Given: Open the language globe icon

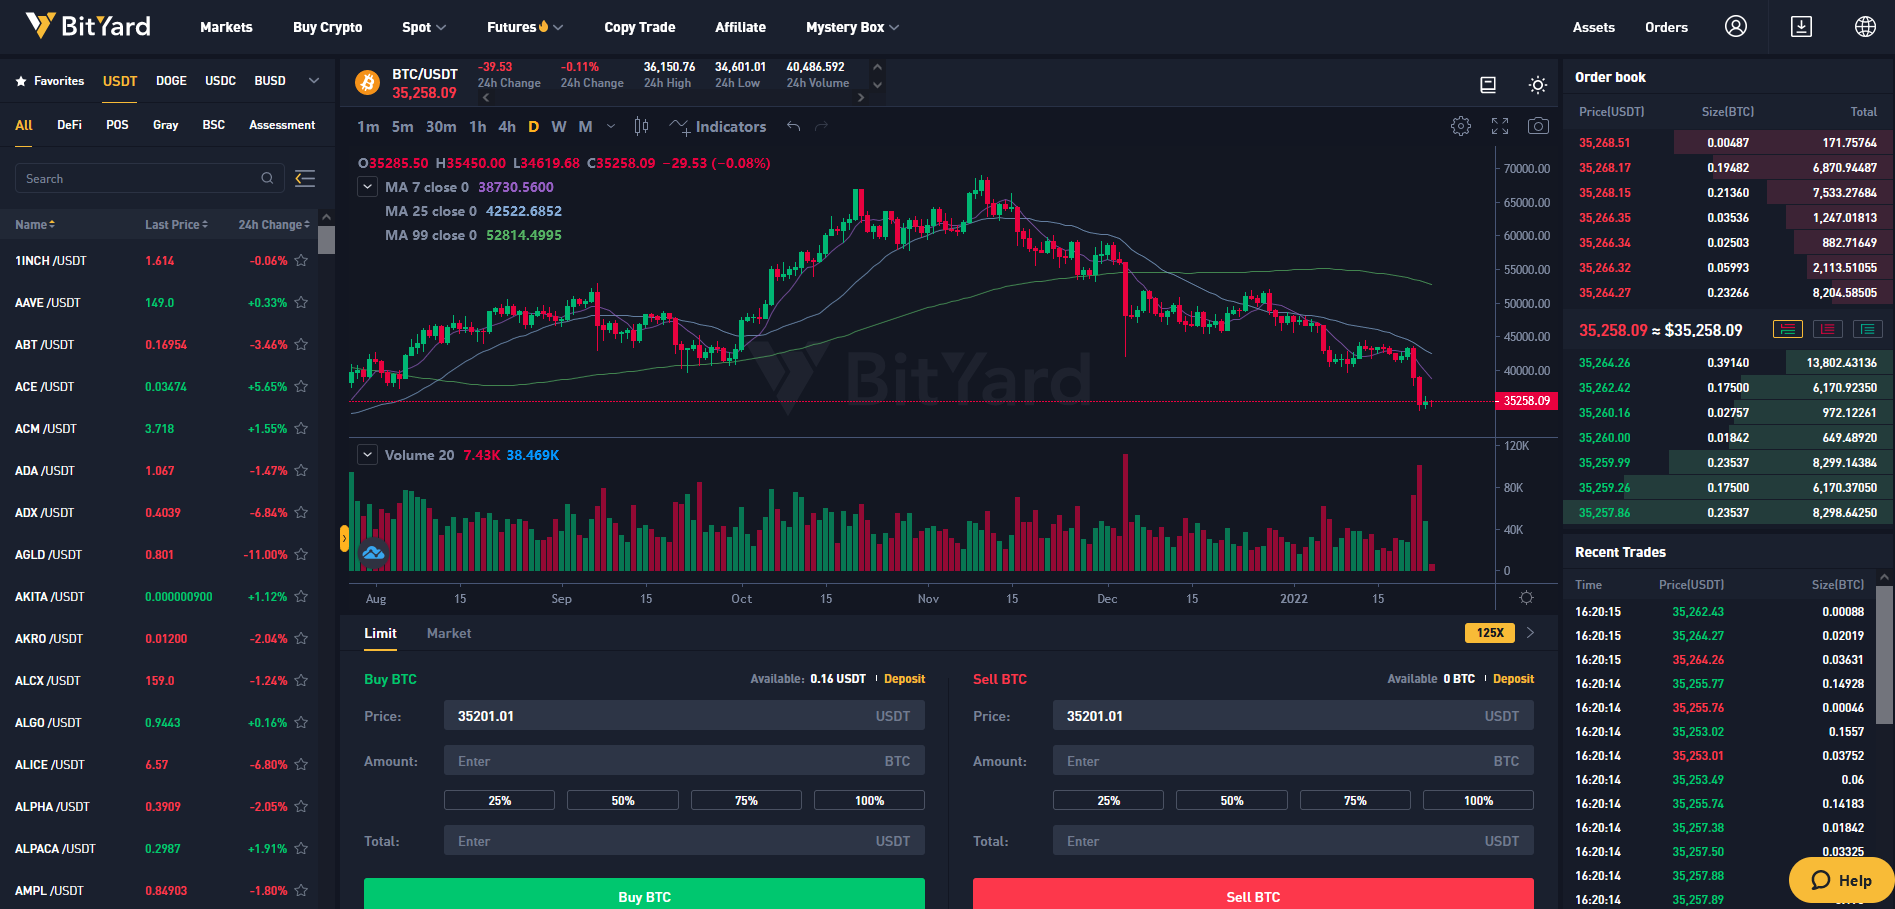Looking at the screenshot, I should [1865, 27].
